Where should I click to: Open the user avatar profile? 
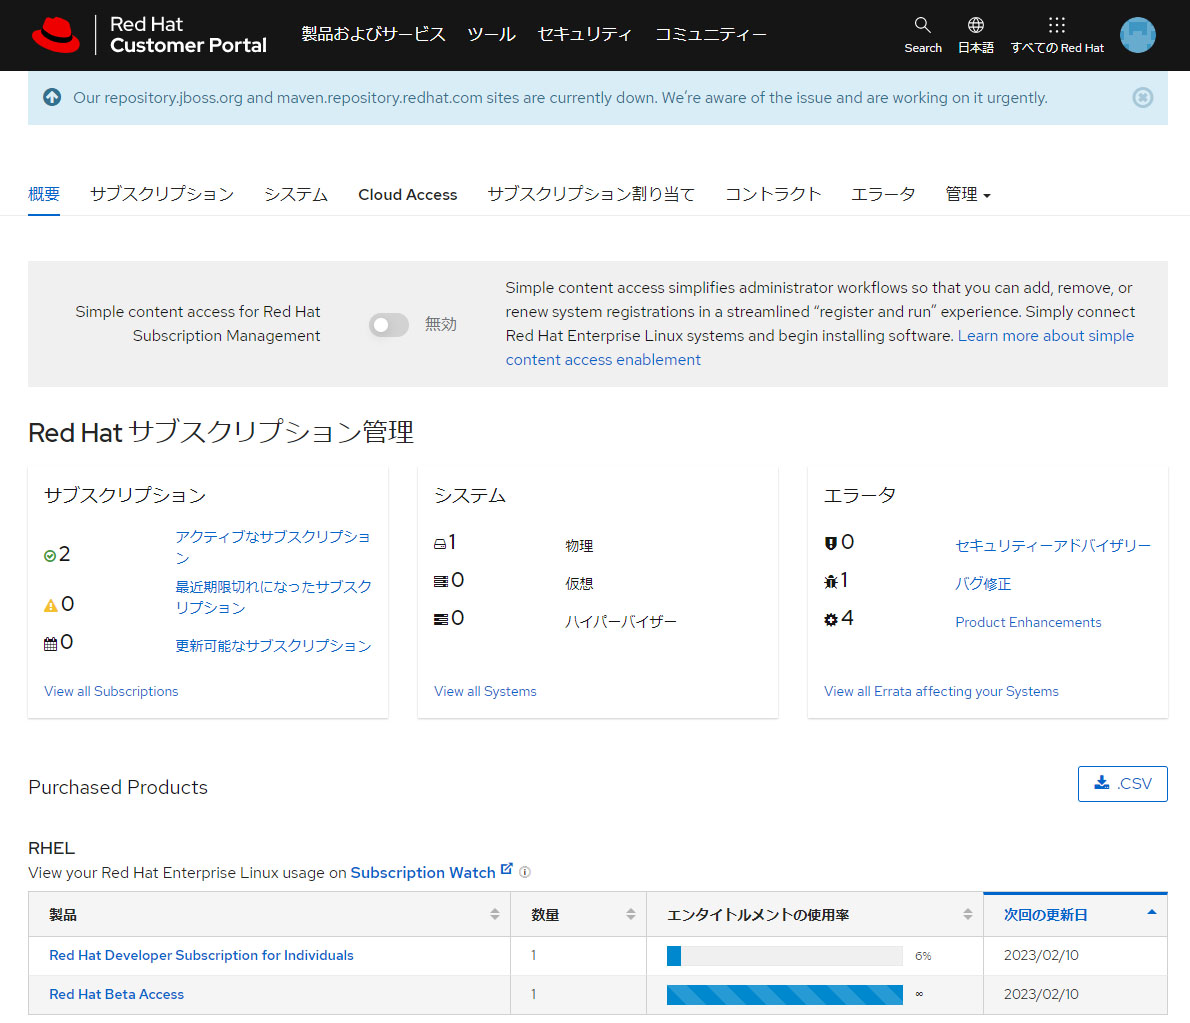1138,35
